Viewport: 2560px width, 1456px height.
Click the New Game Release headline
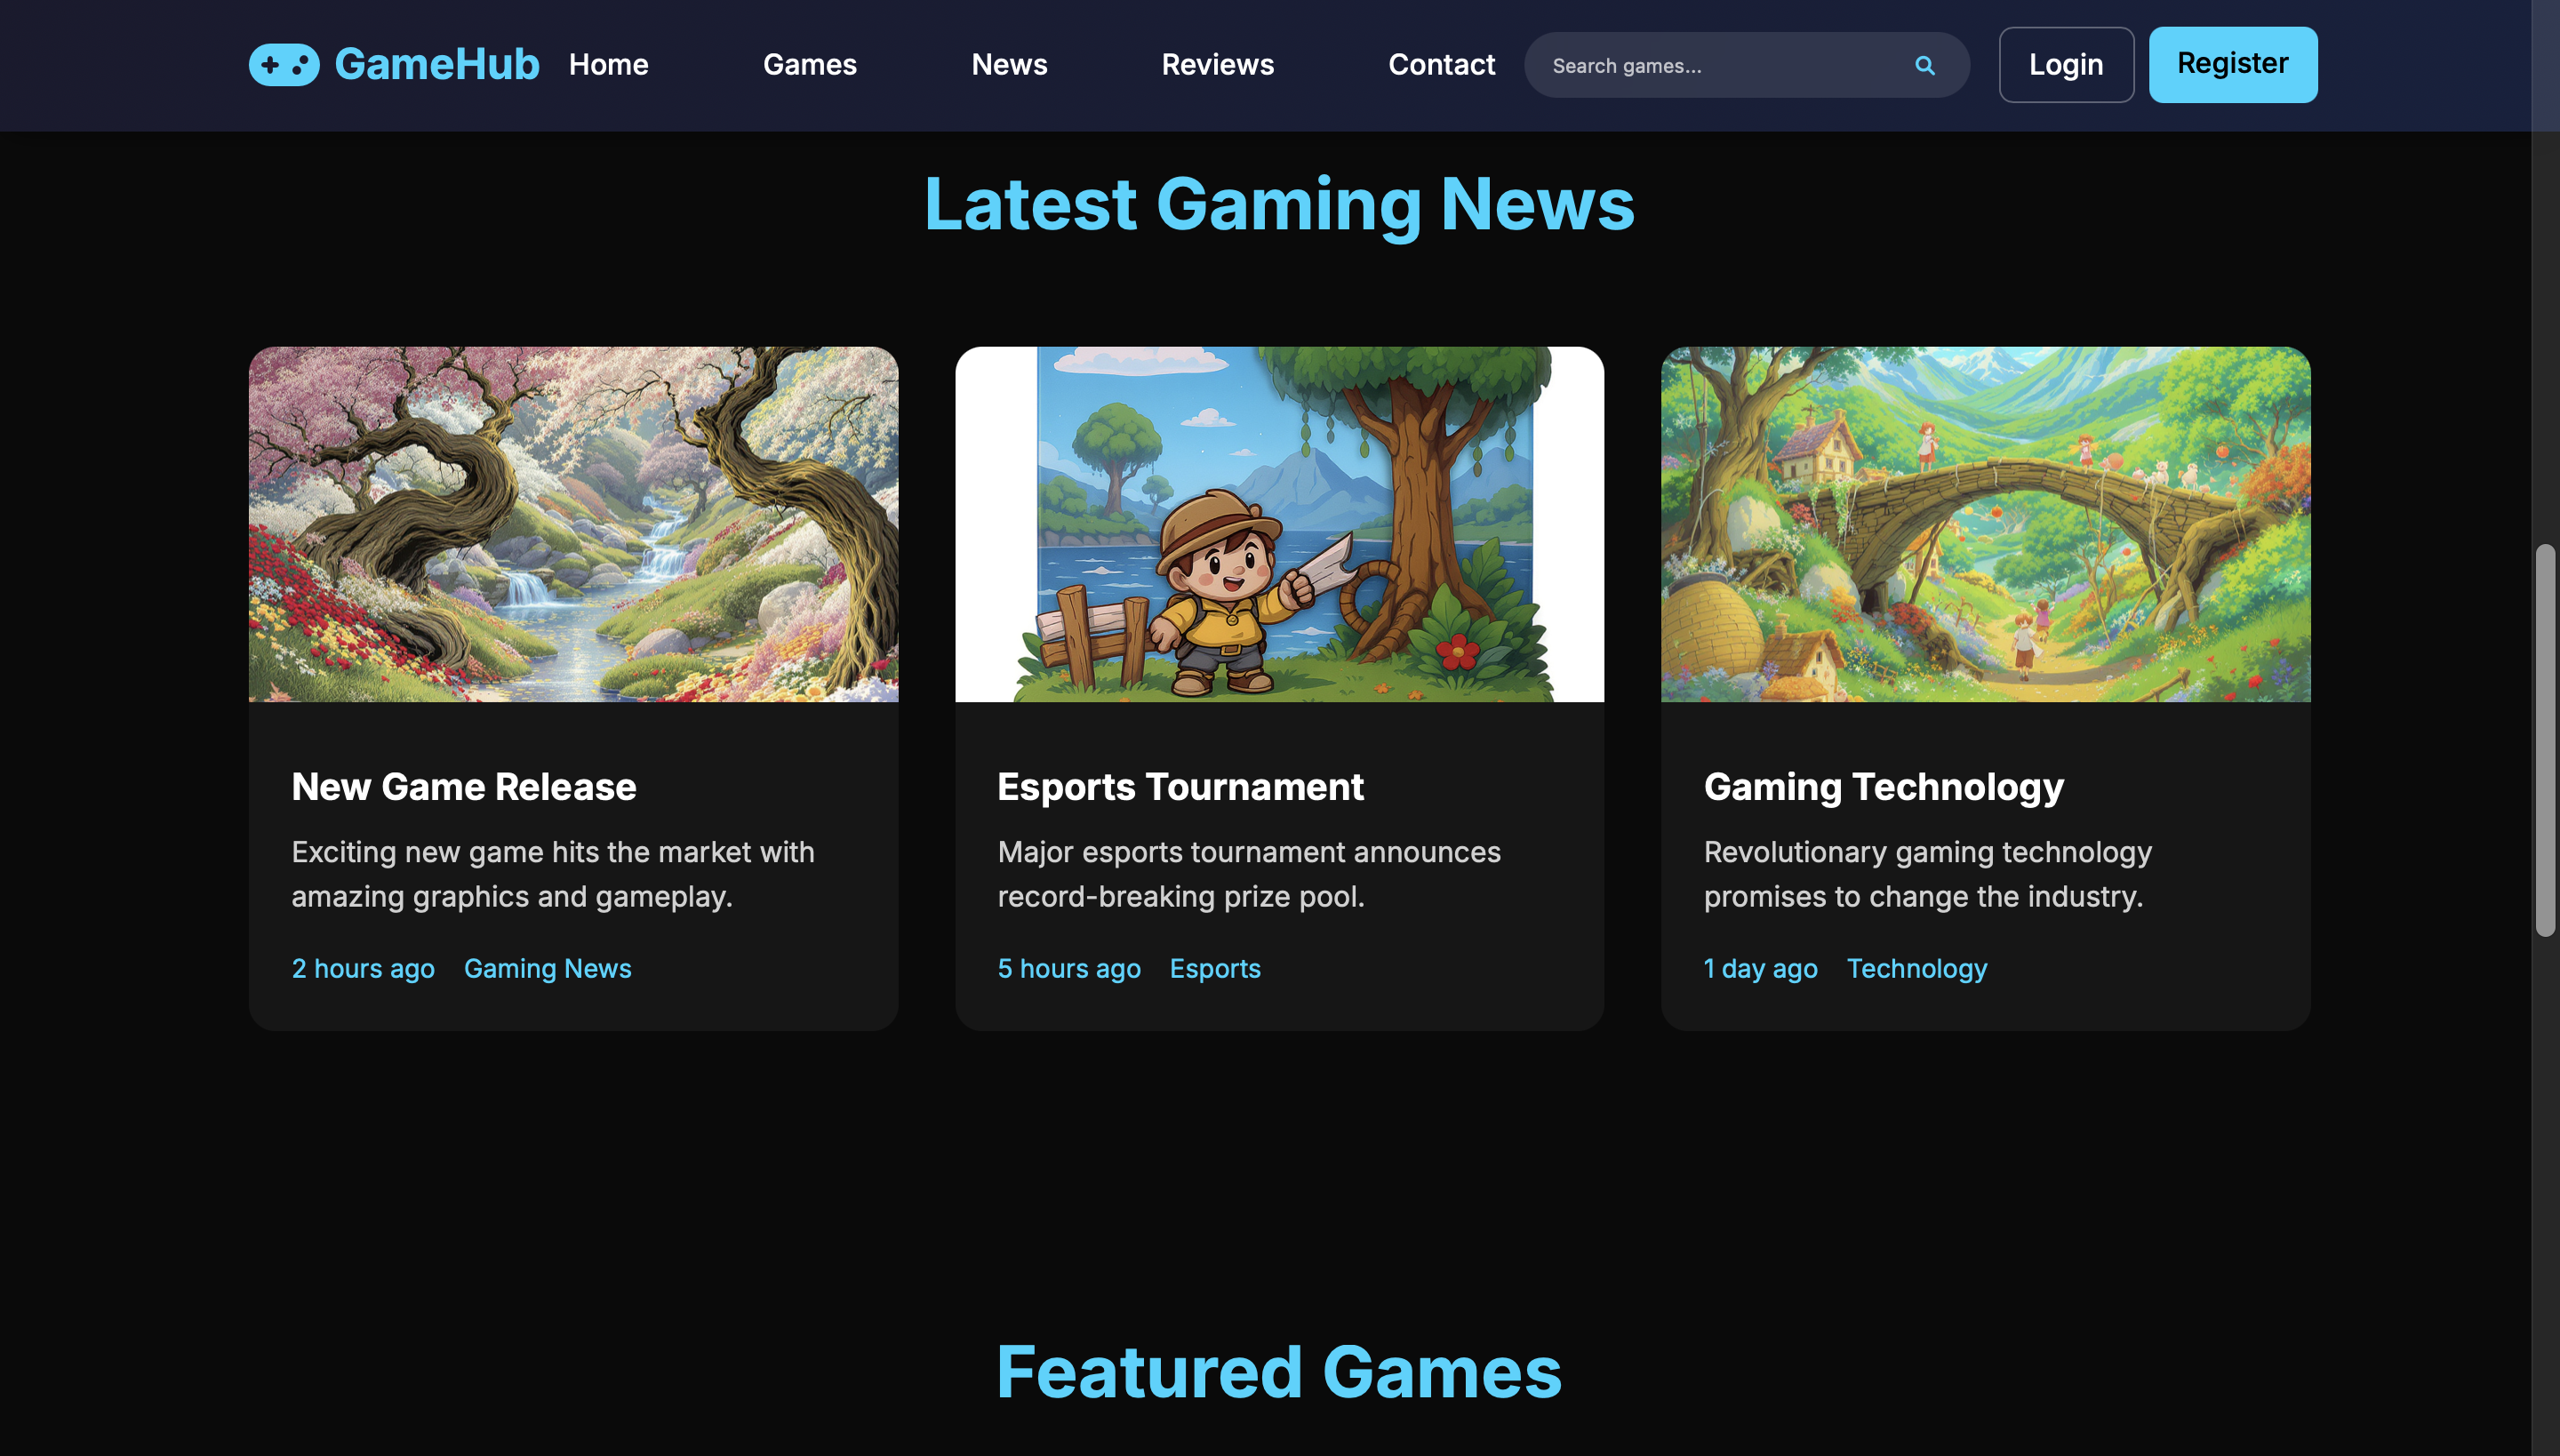463,787
